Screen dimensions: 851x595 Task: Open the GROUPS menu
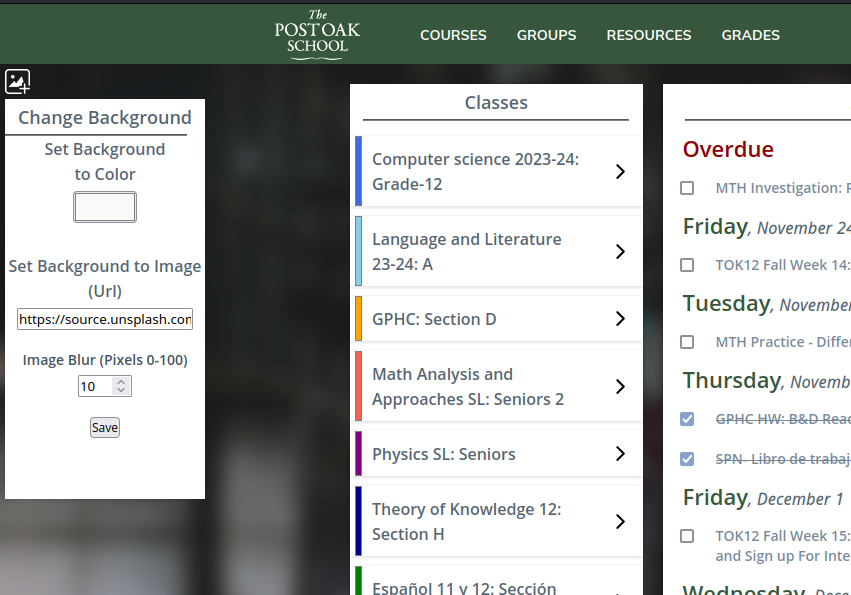[547, 35]
